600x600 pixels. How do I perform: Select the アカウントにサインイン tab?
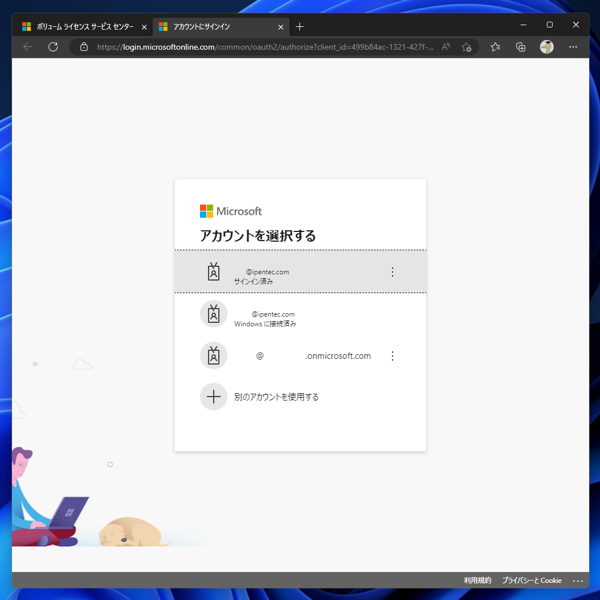click(x=221, y=27)
